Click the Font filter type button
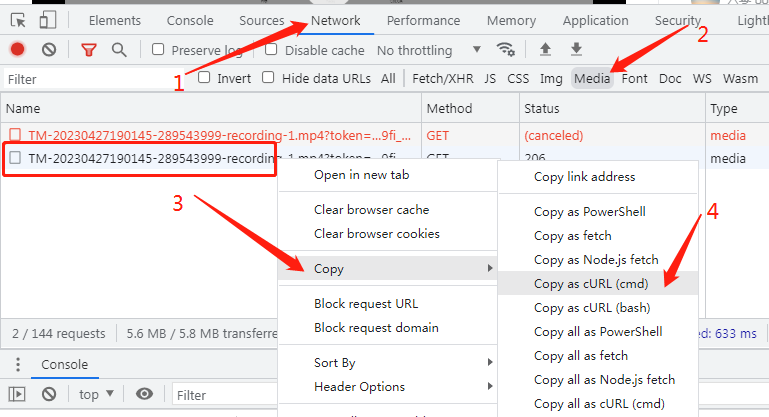This screenshot has width=769, height=417. point(634,78)
